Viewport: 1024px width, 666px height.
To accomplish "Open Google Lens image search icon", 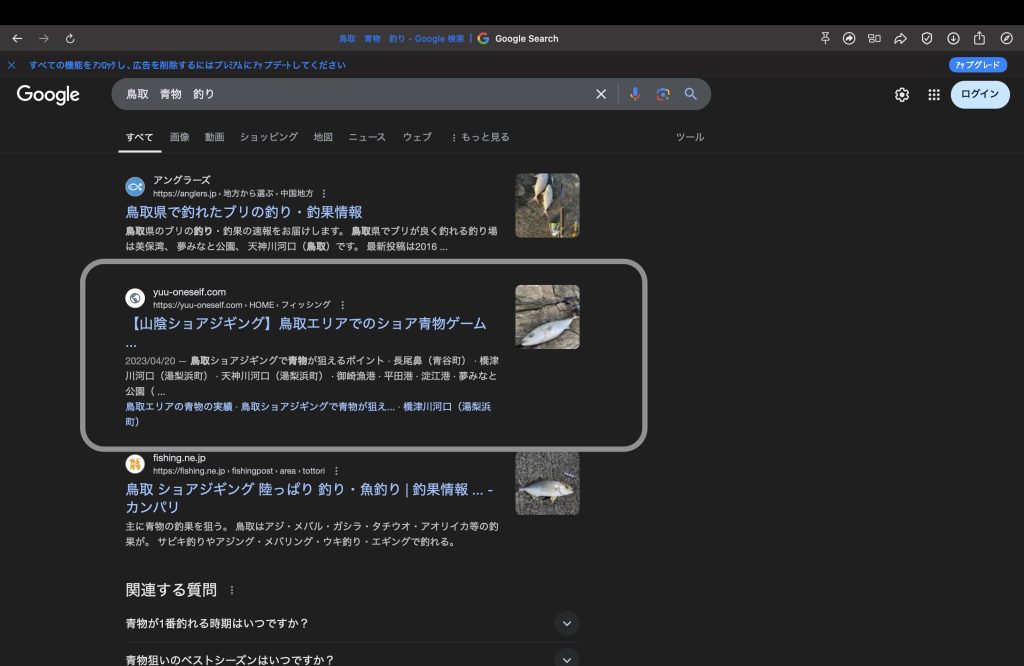I will click(x=663, y=94).
